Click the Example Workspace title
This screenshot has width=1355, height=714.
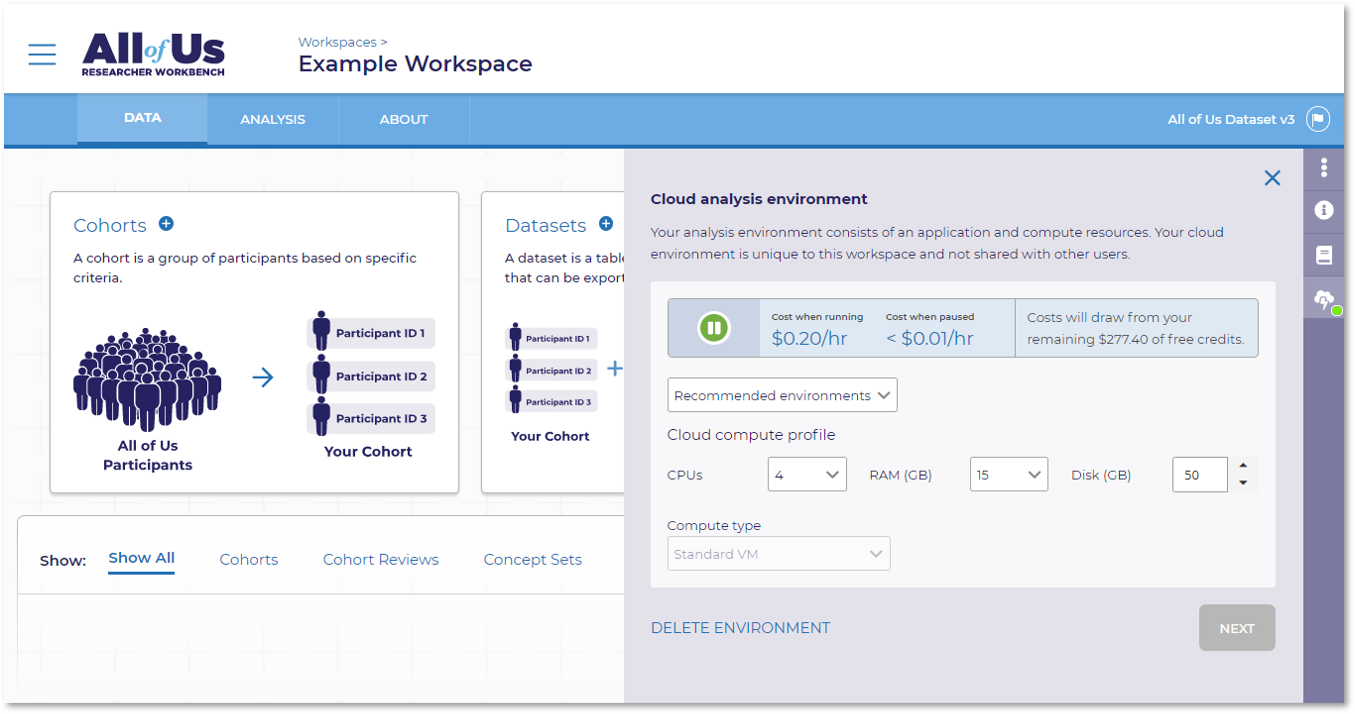click(415, 64)
